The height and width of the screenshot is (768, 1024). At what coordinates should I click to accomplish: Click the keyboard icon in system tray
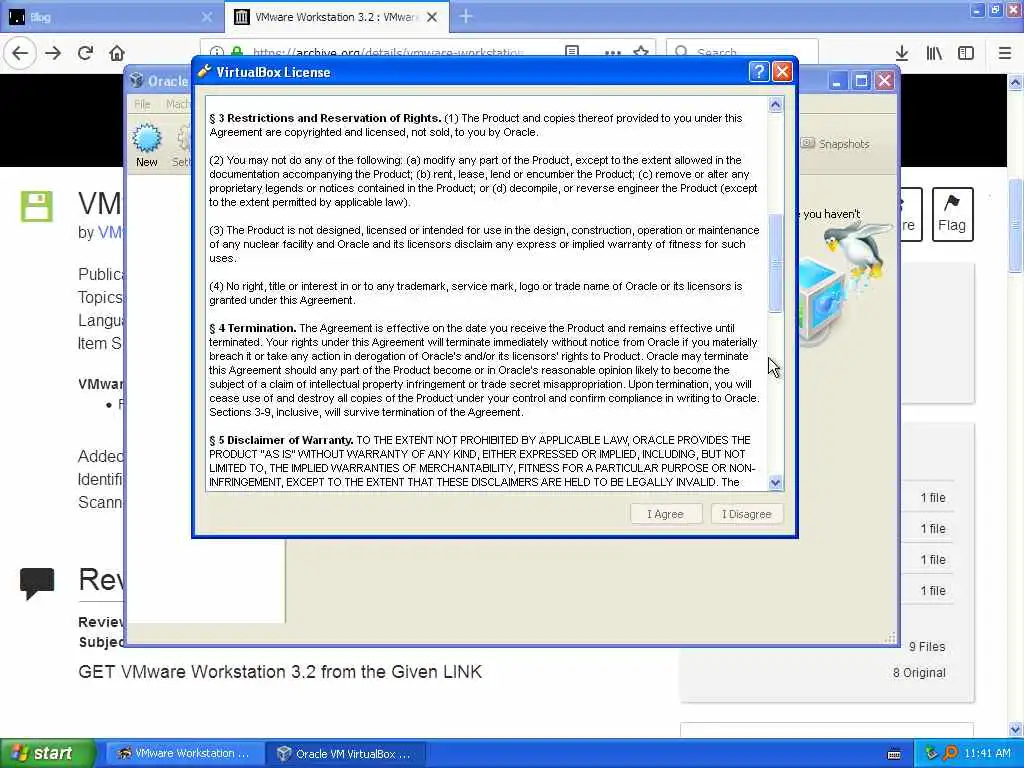coord(894,754)
